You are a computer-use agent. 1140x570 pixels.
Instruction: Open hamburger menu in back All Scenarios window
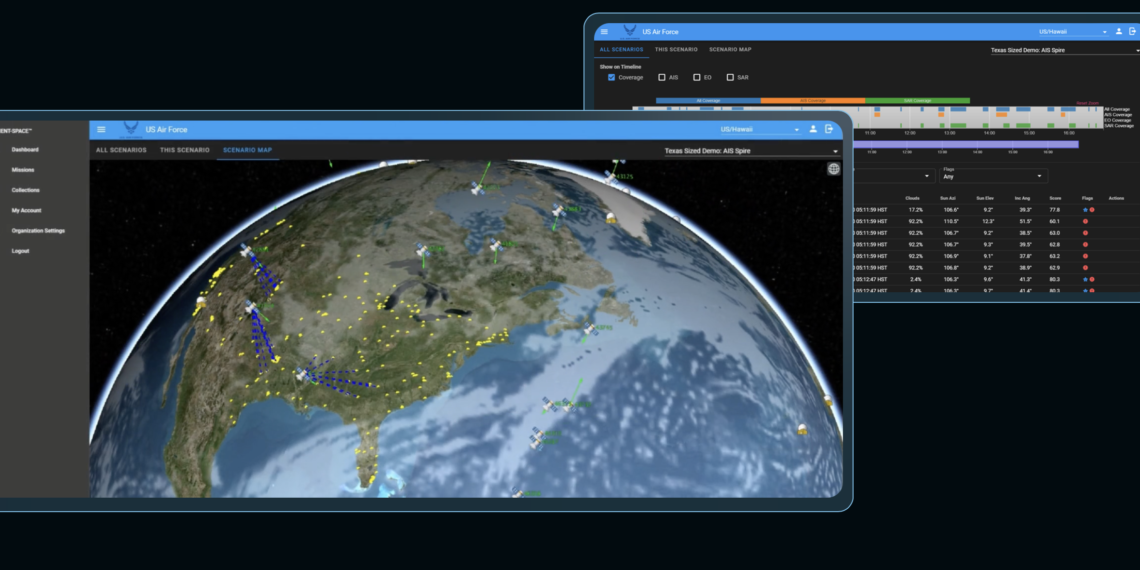click(x=604, y=32)
